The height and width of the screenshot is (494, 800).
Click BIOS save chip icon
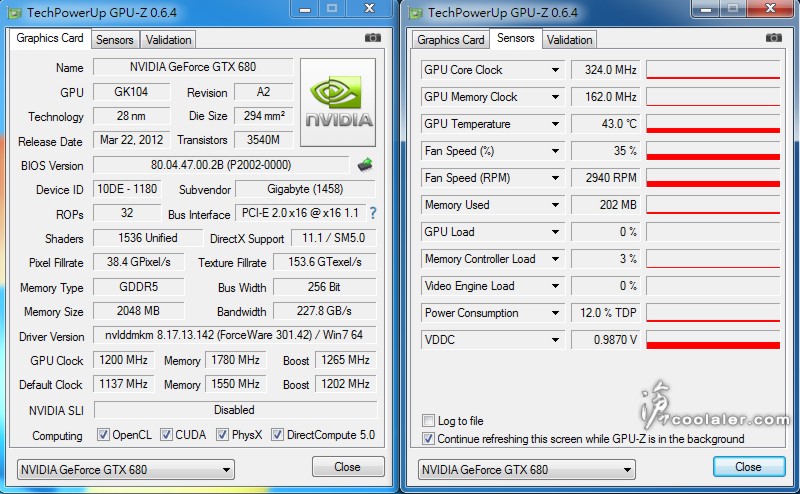tap(365, 165)
